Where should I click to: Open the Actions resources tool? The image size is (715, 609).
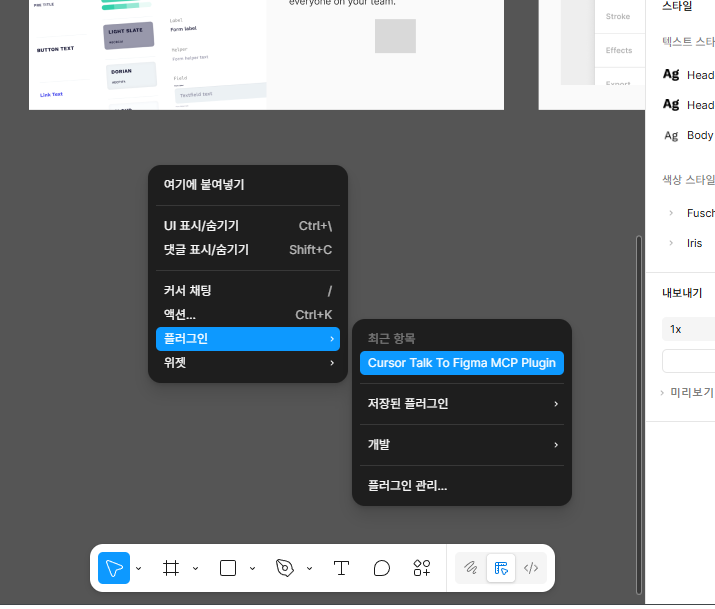point(422,568)
